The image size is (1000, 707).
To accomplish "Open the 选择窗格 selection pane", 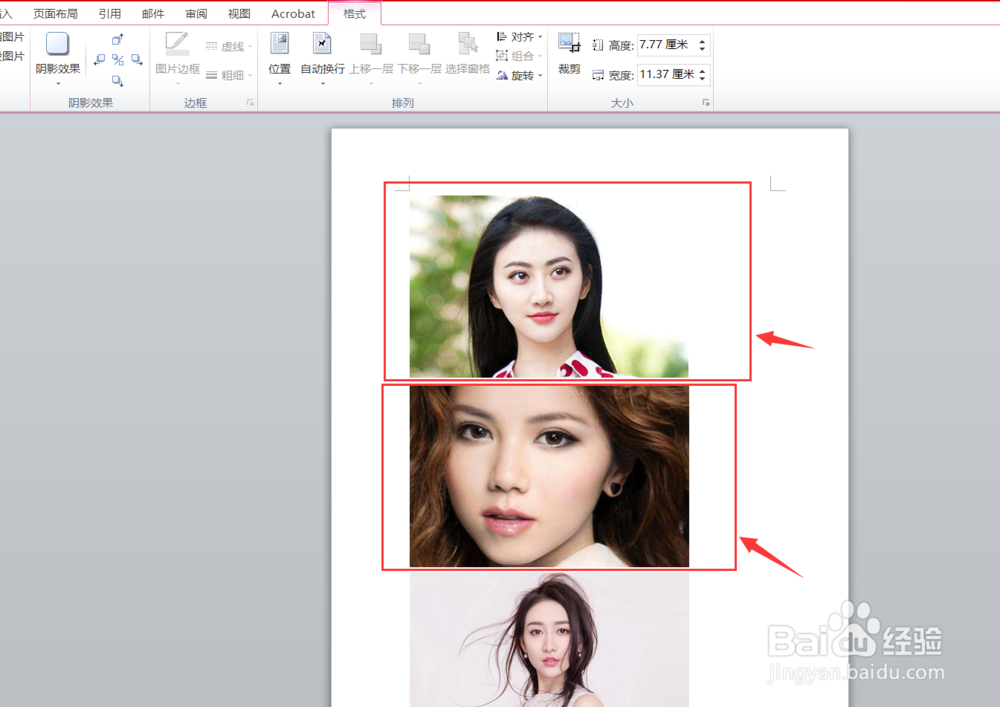I will coord(467,54).
